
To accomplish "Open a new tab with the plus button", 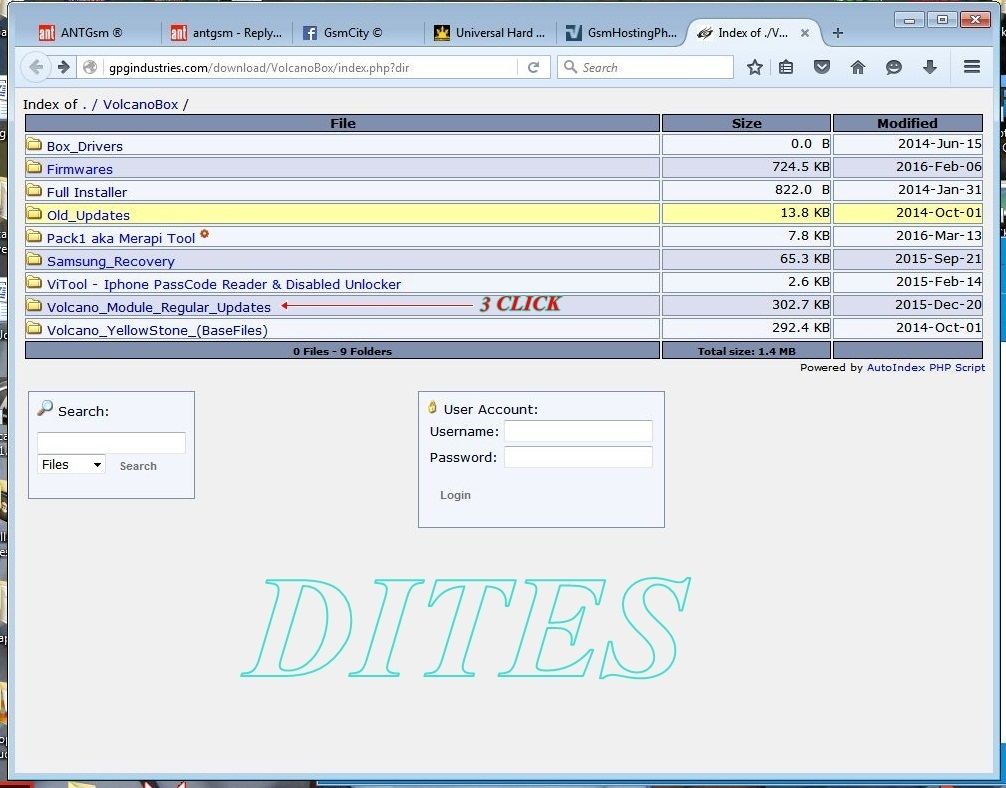I will (x=837, y=33).
